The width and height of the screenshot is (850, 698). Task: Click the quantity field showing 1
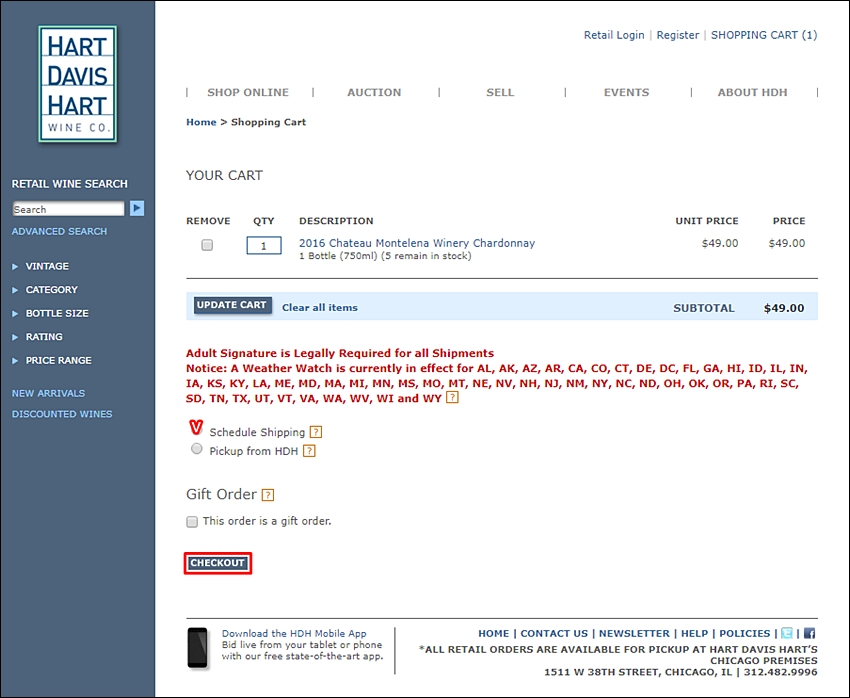coord(264,245)
